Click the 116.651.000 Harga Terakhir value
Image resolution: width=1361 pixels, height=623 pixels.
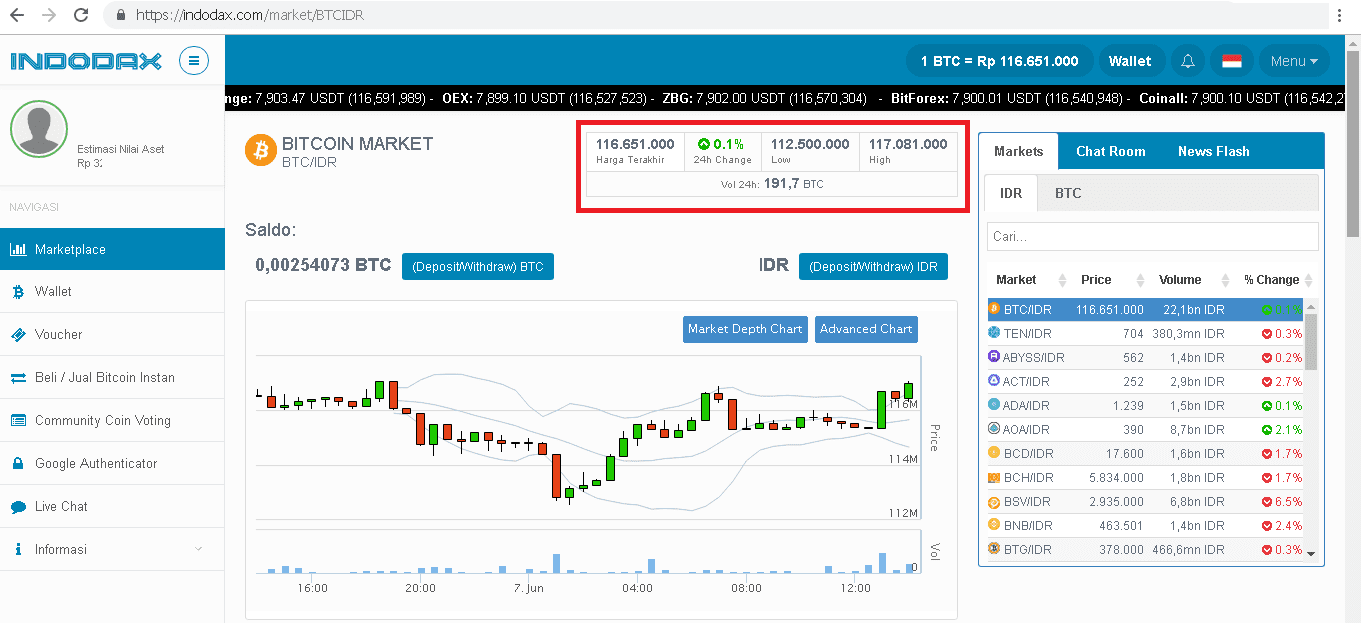click(635, 144)
